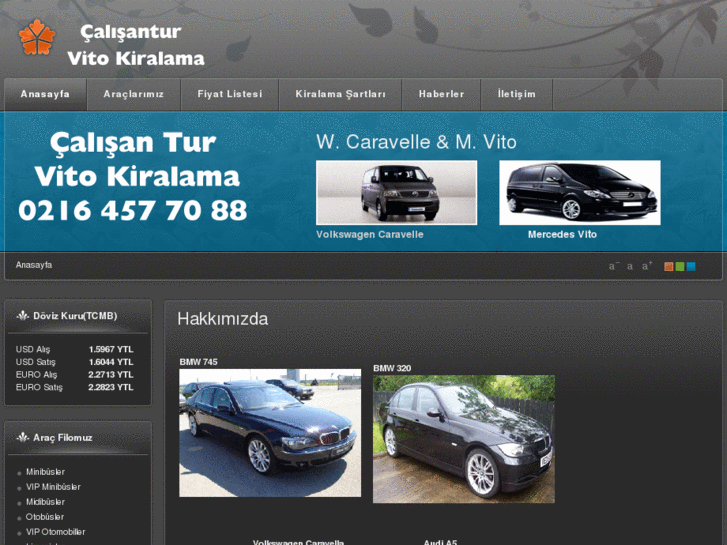Click the Mercedes Vito caption in banner

click(x=562, y=235)
